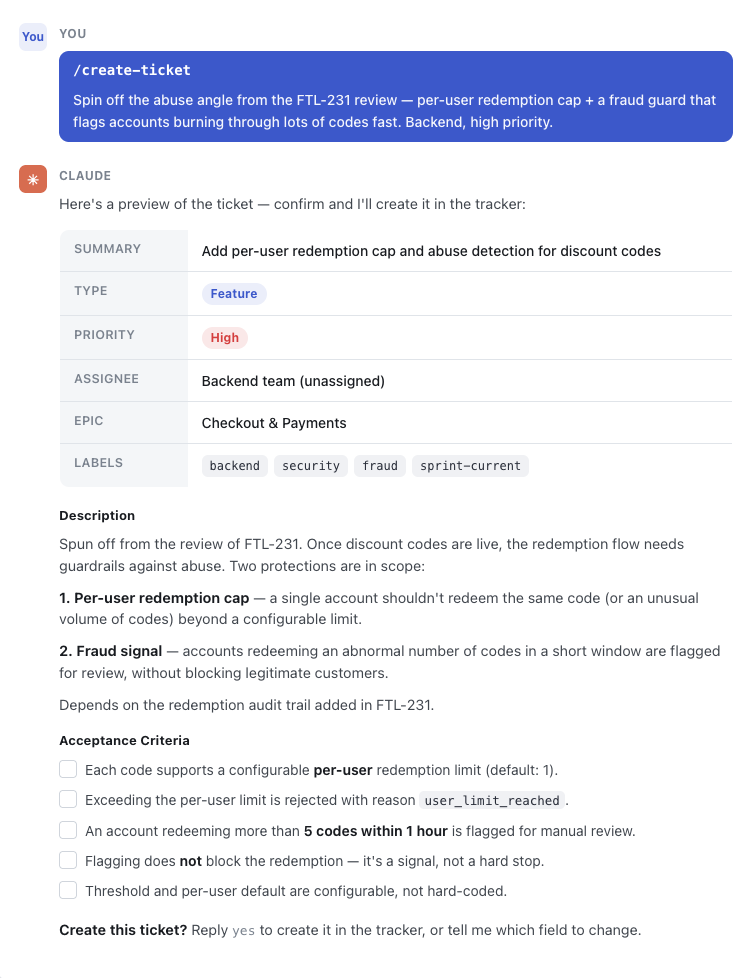This screenshot has height=978, width=751.
Task: Click Claude's orange asterisk avatar
Action: [x=32, y=179]
